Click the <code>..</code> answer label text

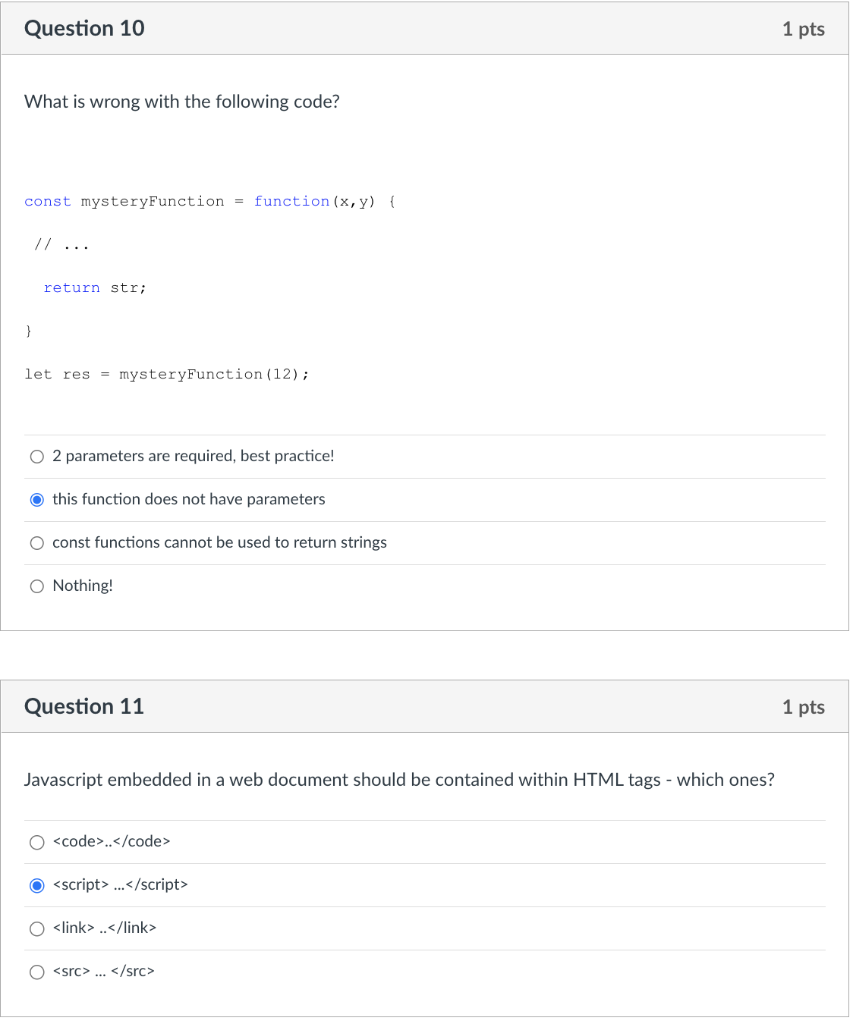[x=112, y=842]
